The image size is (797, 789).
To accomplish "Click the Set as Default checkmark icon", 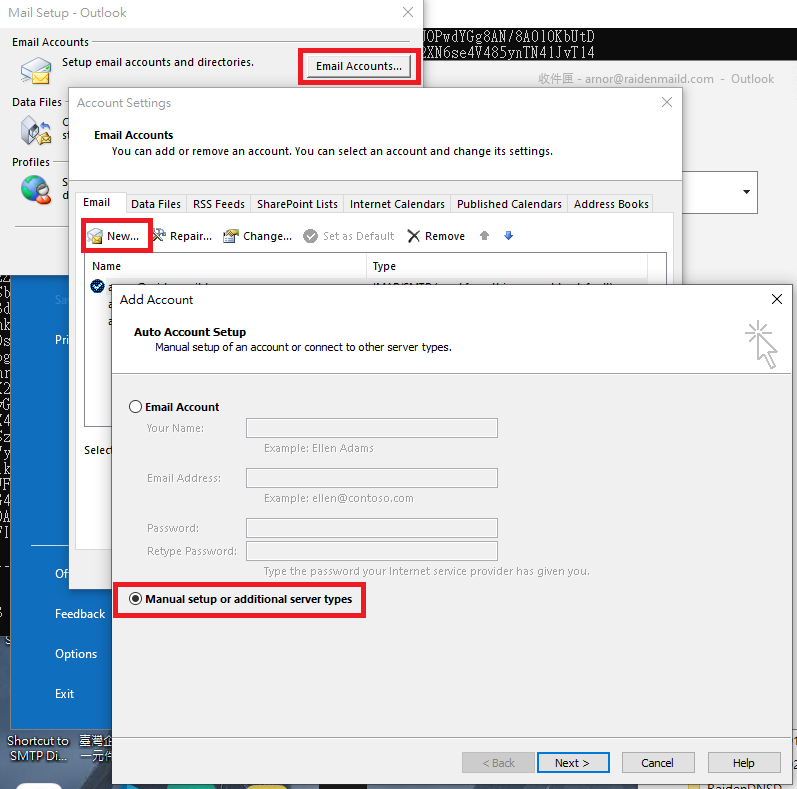I will tap(310, 236).
